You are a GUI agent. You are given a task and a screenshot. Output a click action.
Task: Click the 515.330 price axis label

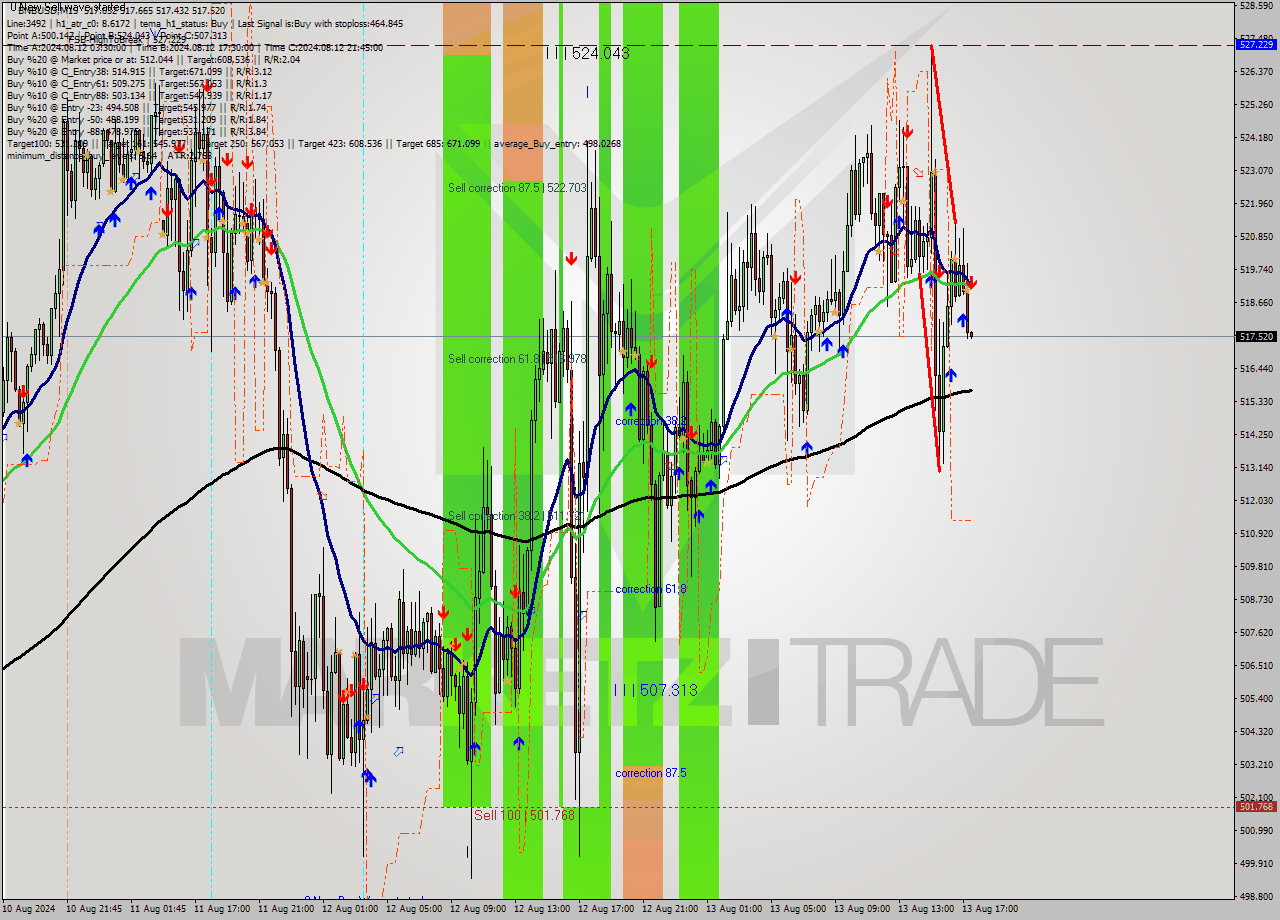click(1256, 401)
